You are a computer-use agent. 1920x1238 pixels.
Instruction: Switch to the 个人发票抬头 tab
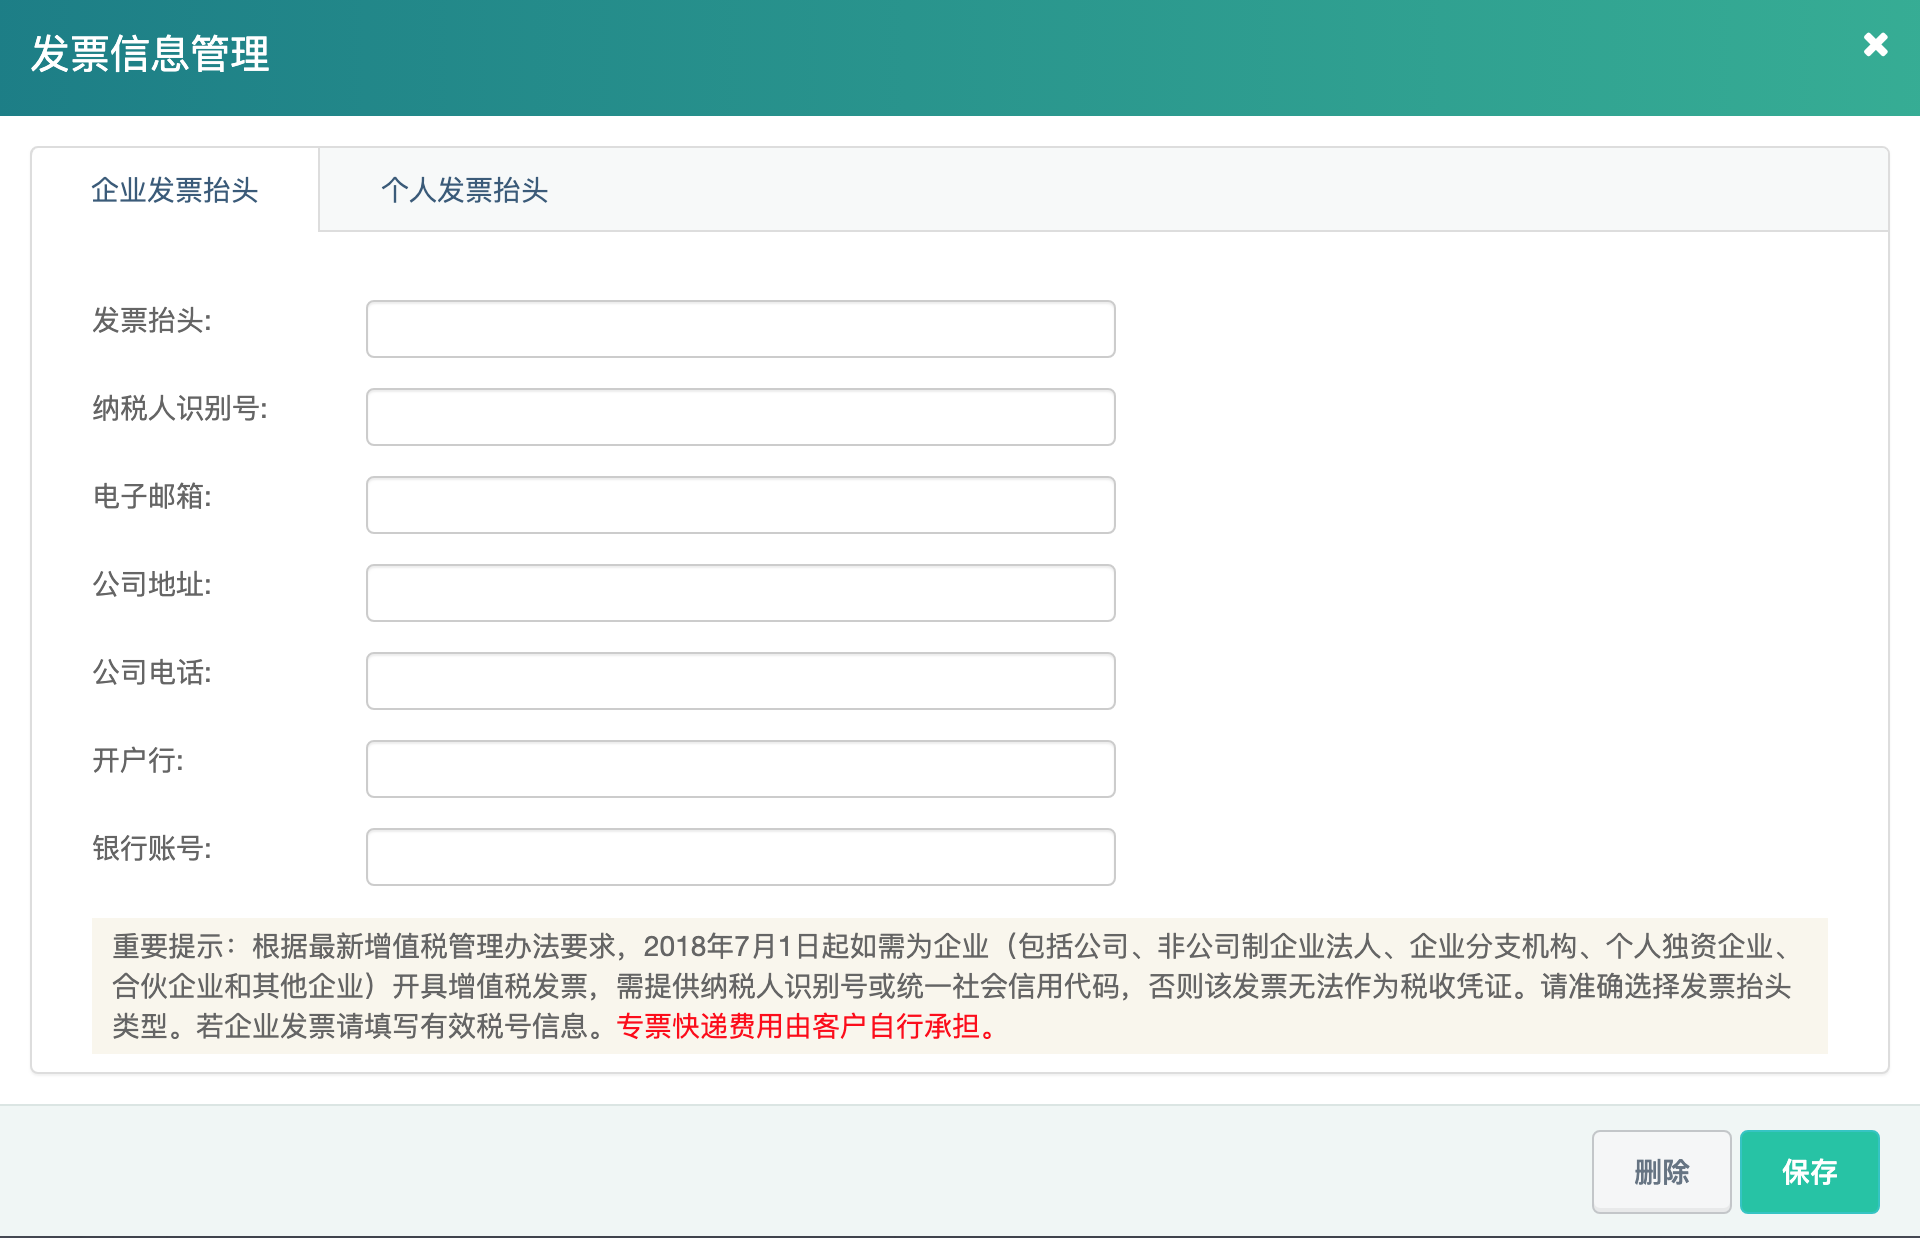click(x=466, y=190)
